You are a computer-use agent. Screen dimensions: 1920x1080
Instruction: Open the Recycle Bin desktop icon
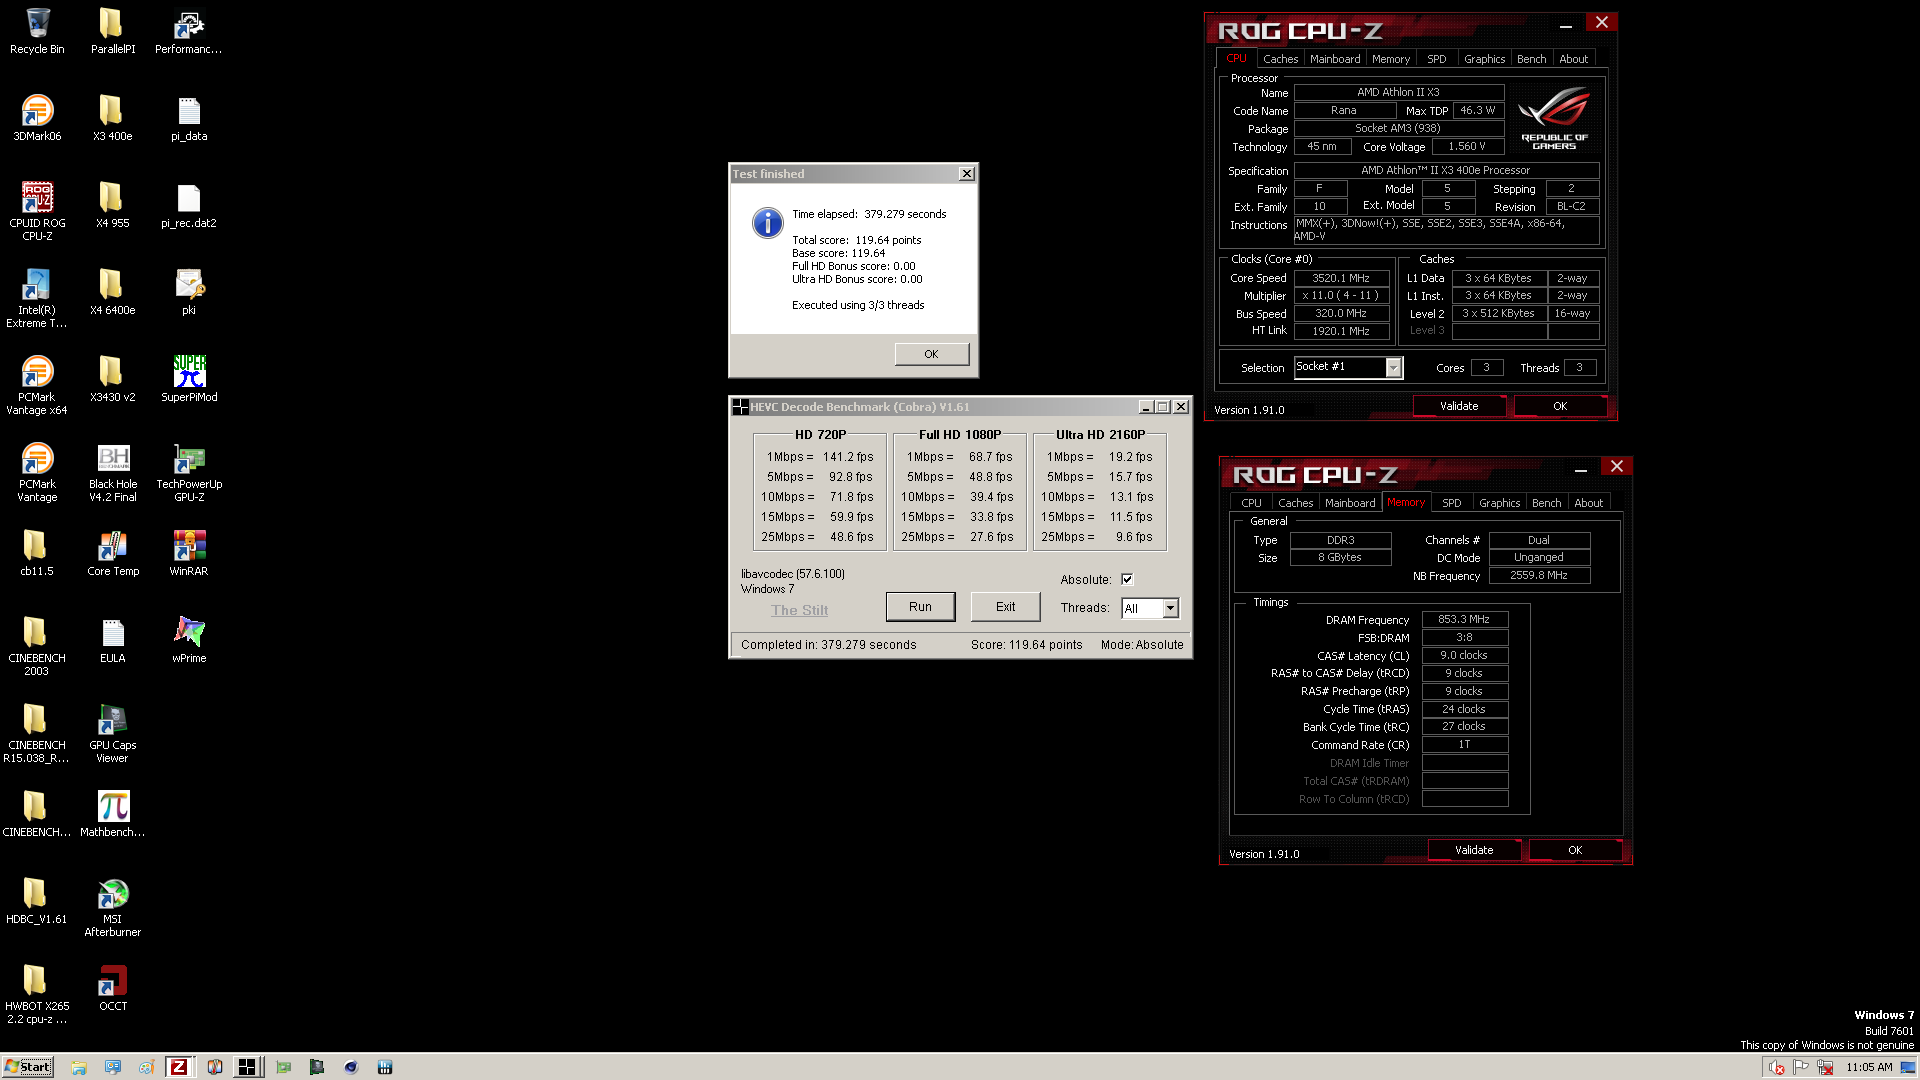point(37,31)
